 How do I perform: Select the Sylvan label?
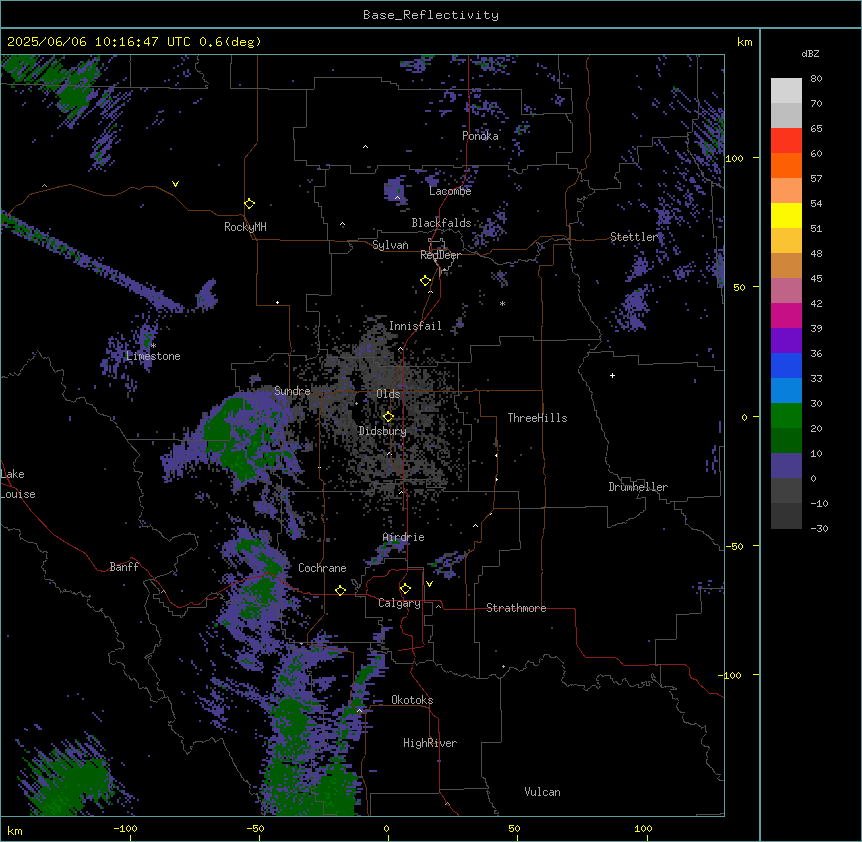[x=390, y=245]
